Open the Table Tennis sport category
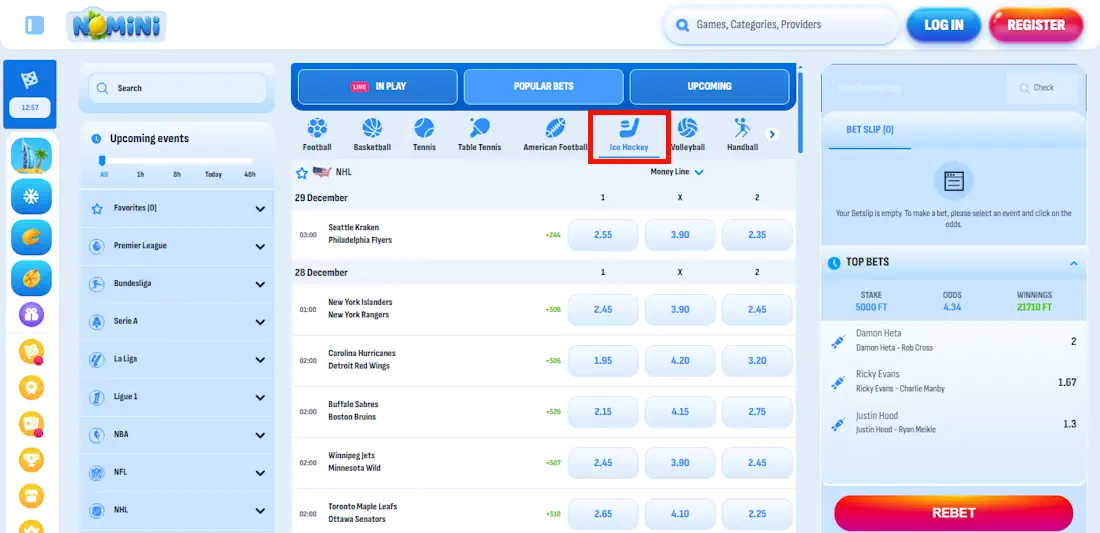This screenshot has width=1100, height=533. 479,135
